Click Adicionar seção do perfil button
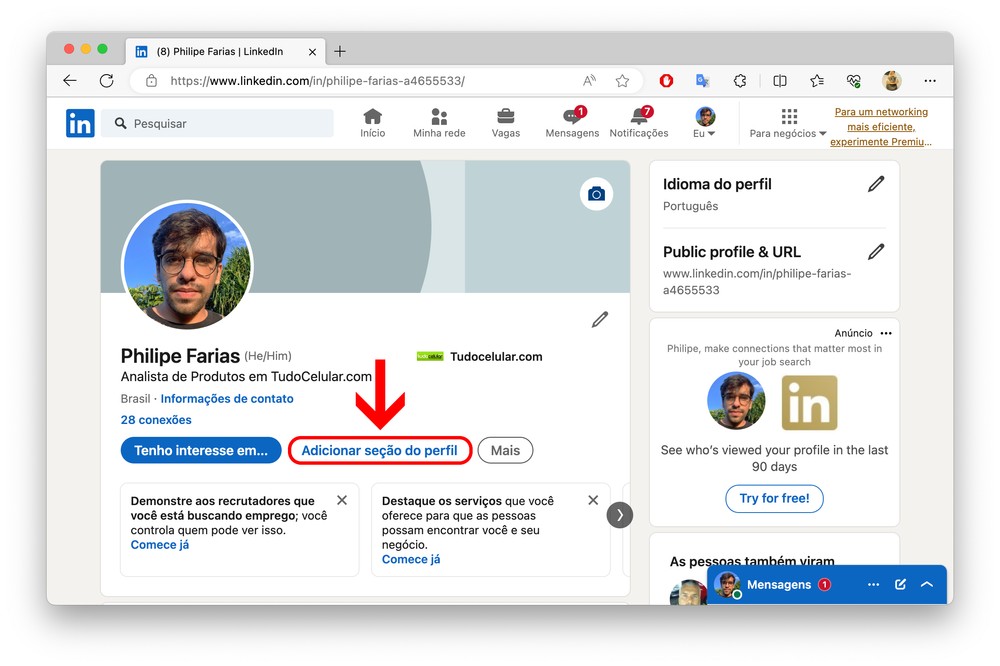The height and width of the screenshot is (666, 1000). 379,451
